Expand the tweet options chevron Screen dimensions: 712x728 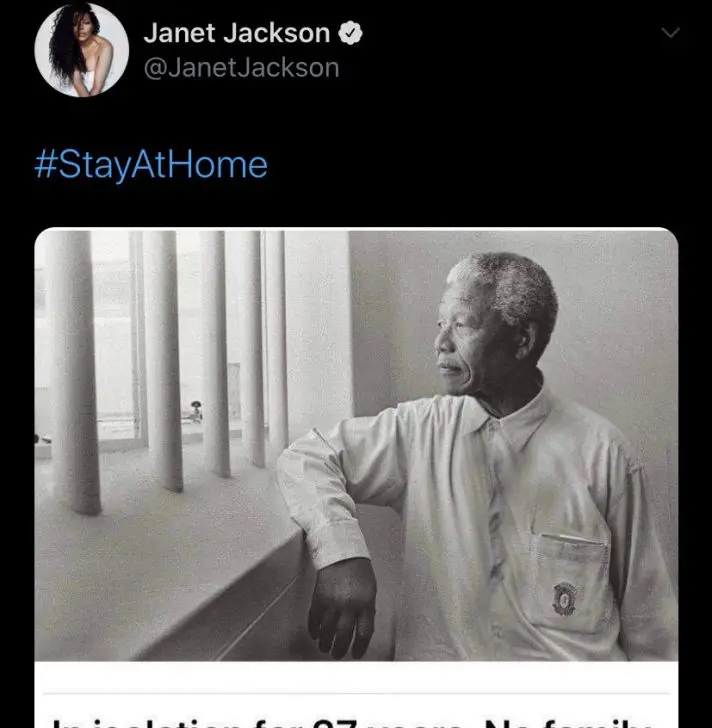[x=670, y=32]
